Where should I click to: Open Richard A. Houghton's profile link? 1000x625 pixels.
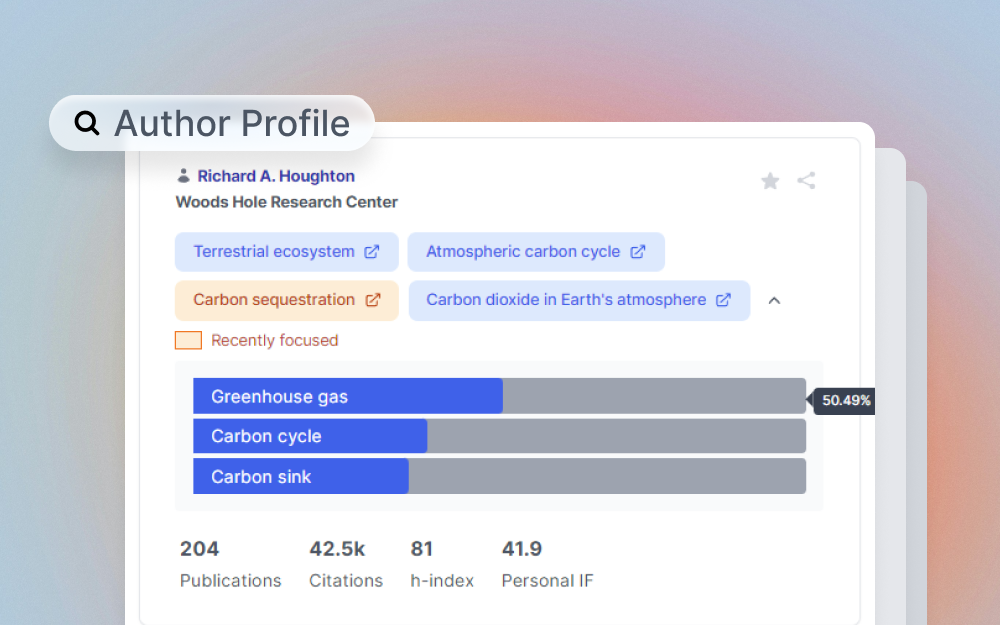coord(275,175)
